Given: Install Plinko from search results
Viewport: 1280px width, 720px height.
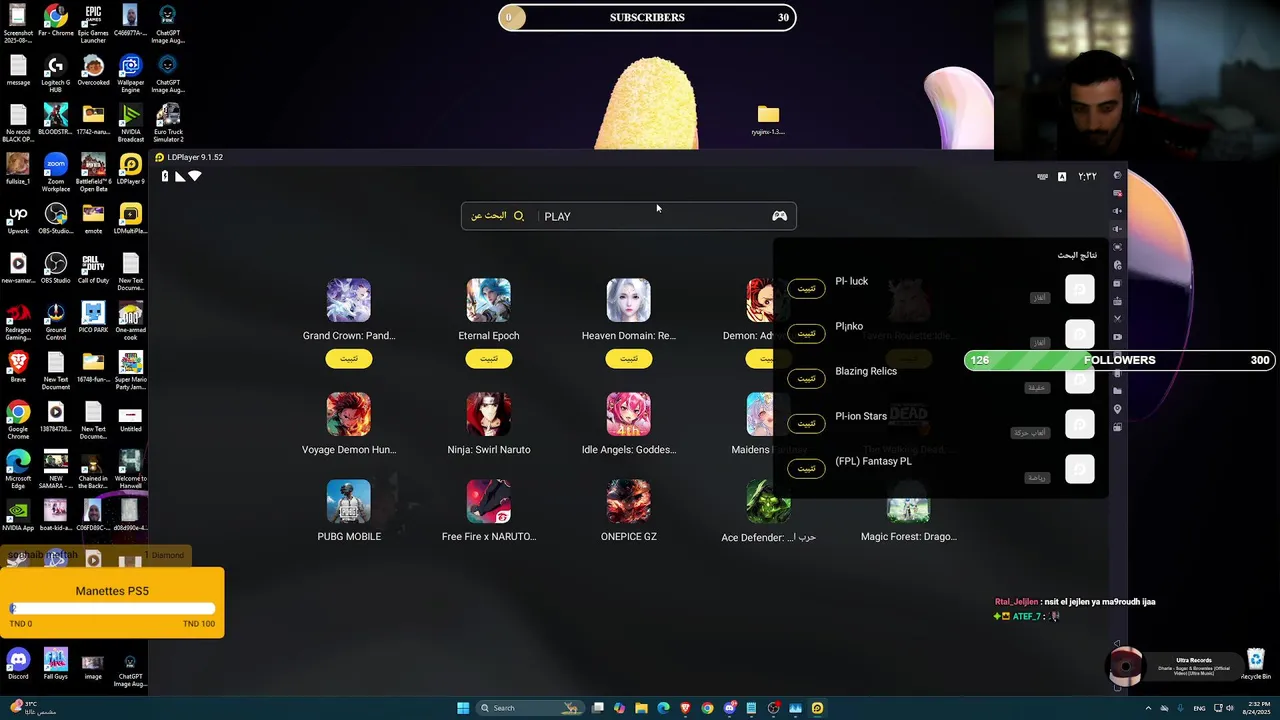Looking at the screenshot, I should click(807, 333).
